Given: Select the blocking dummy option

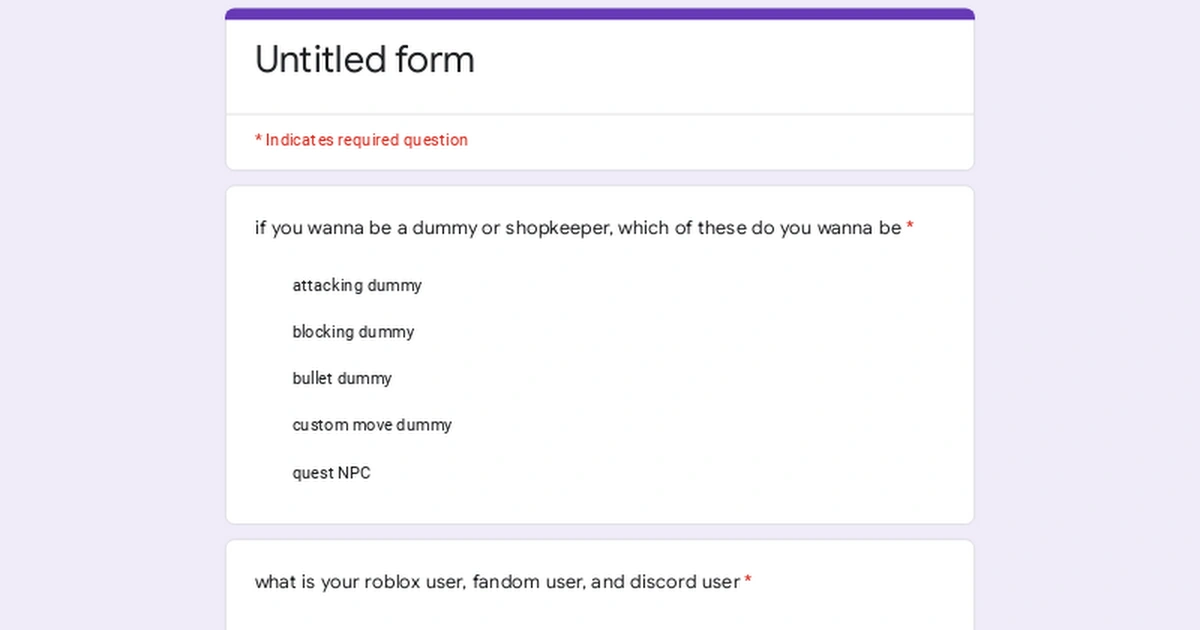Looking at the screenshot, I should click(353, 331).
